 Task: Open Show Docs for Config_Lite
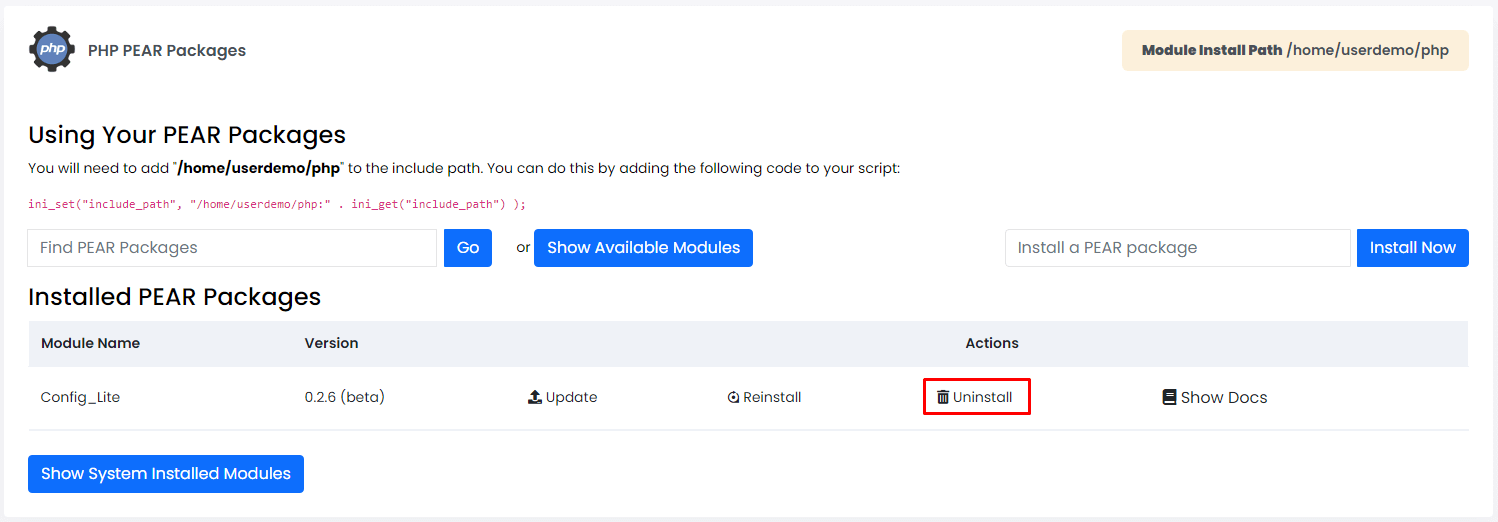click(x=1214, y=397)
